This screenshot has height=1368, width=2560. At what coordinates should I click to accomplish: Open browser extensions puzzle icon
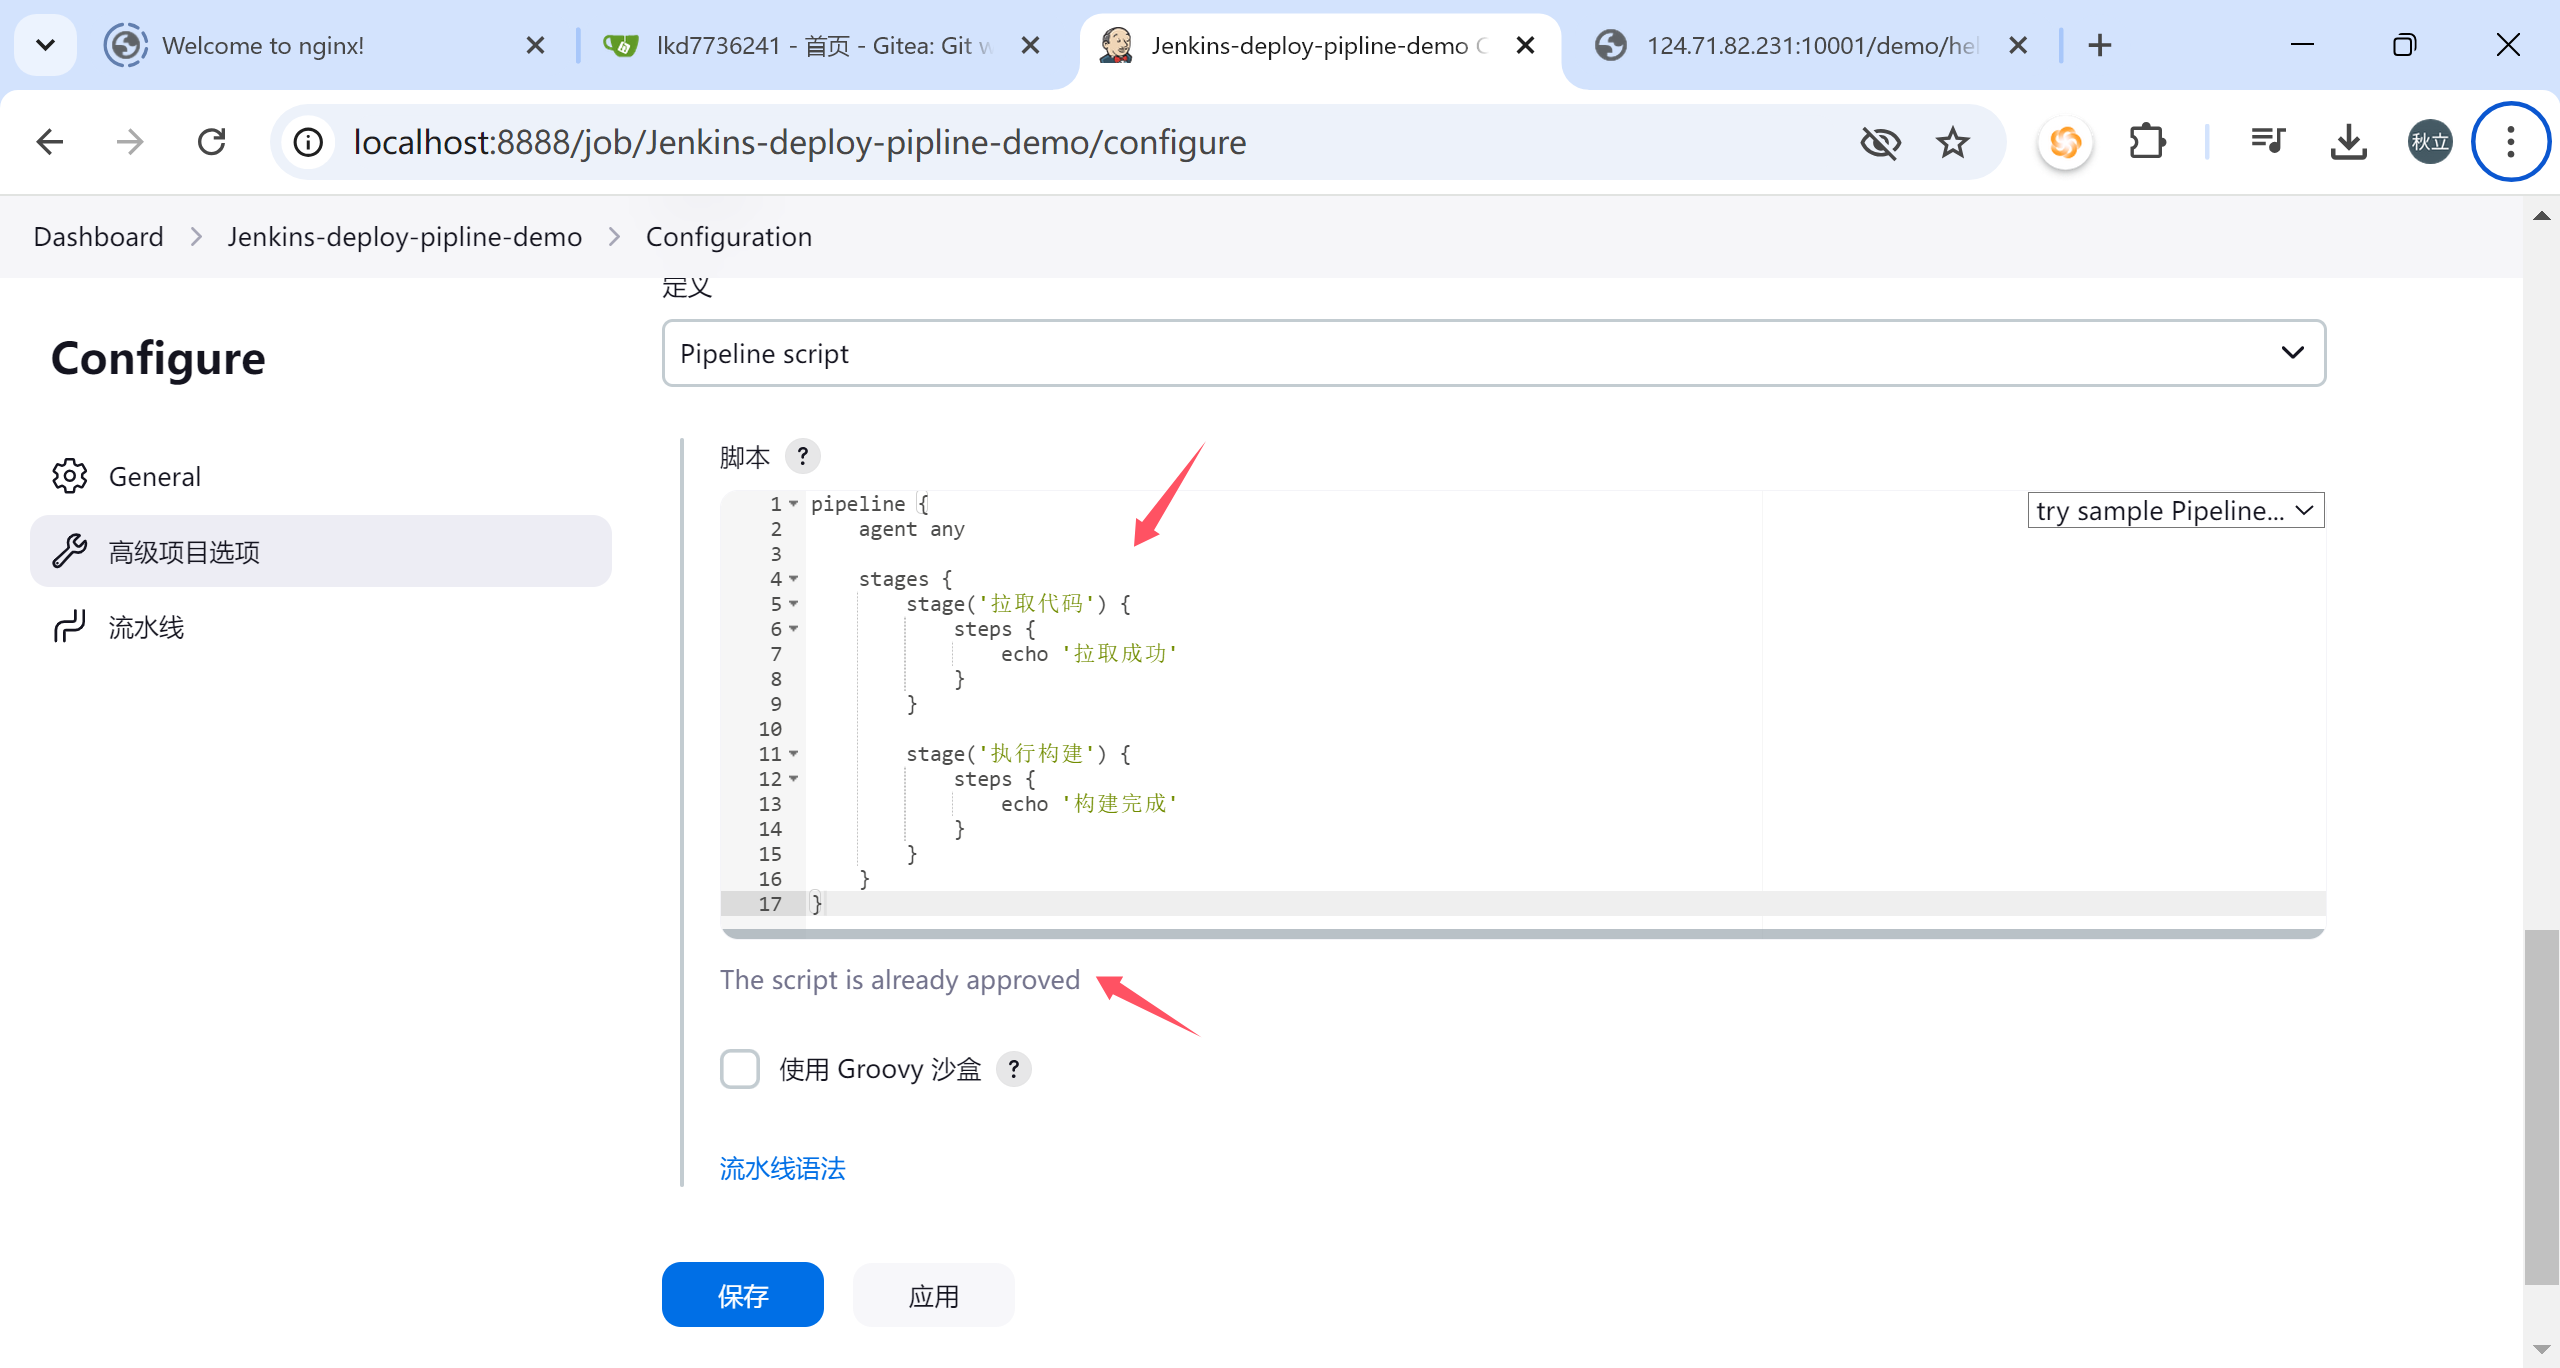point(2147,142)
